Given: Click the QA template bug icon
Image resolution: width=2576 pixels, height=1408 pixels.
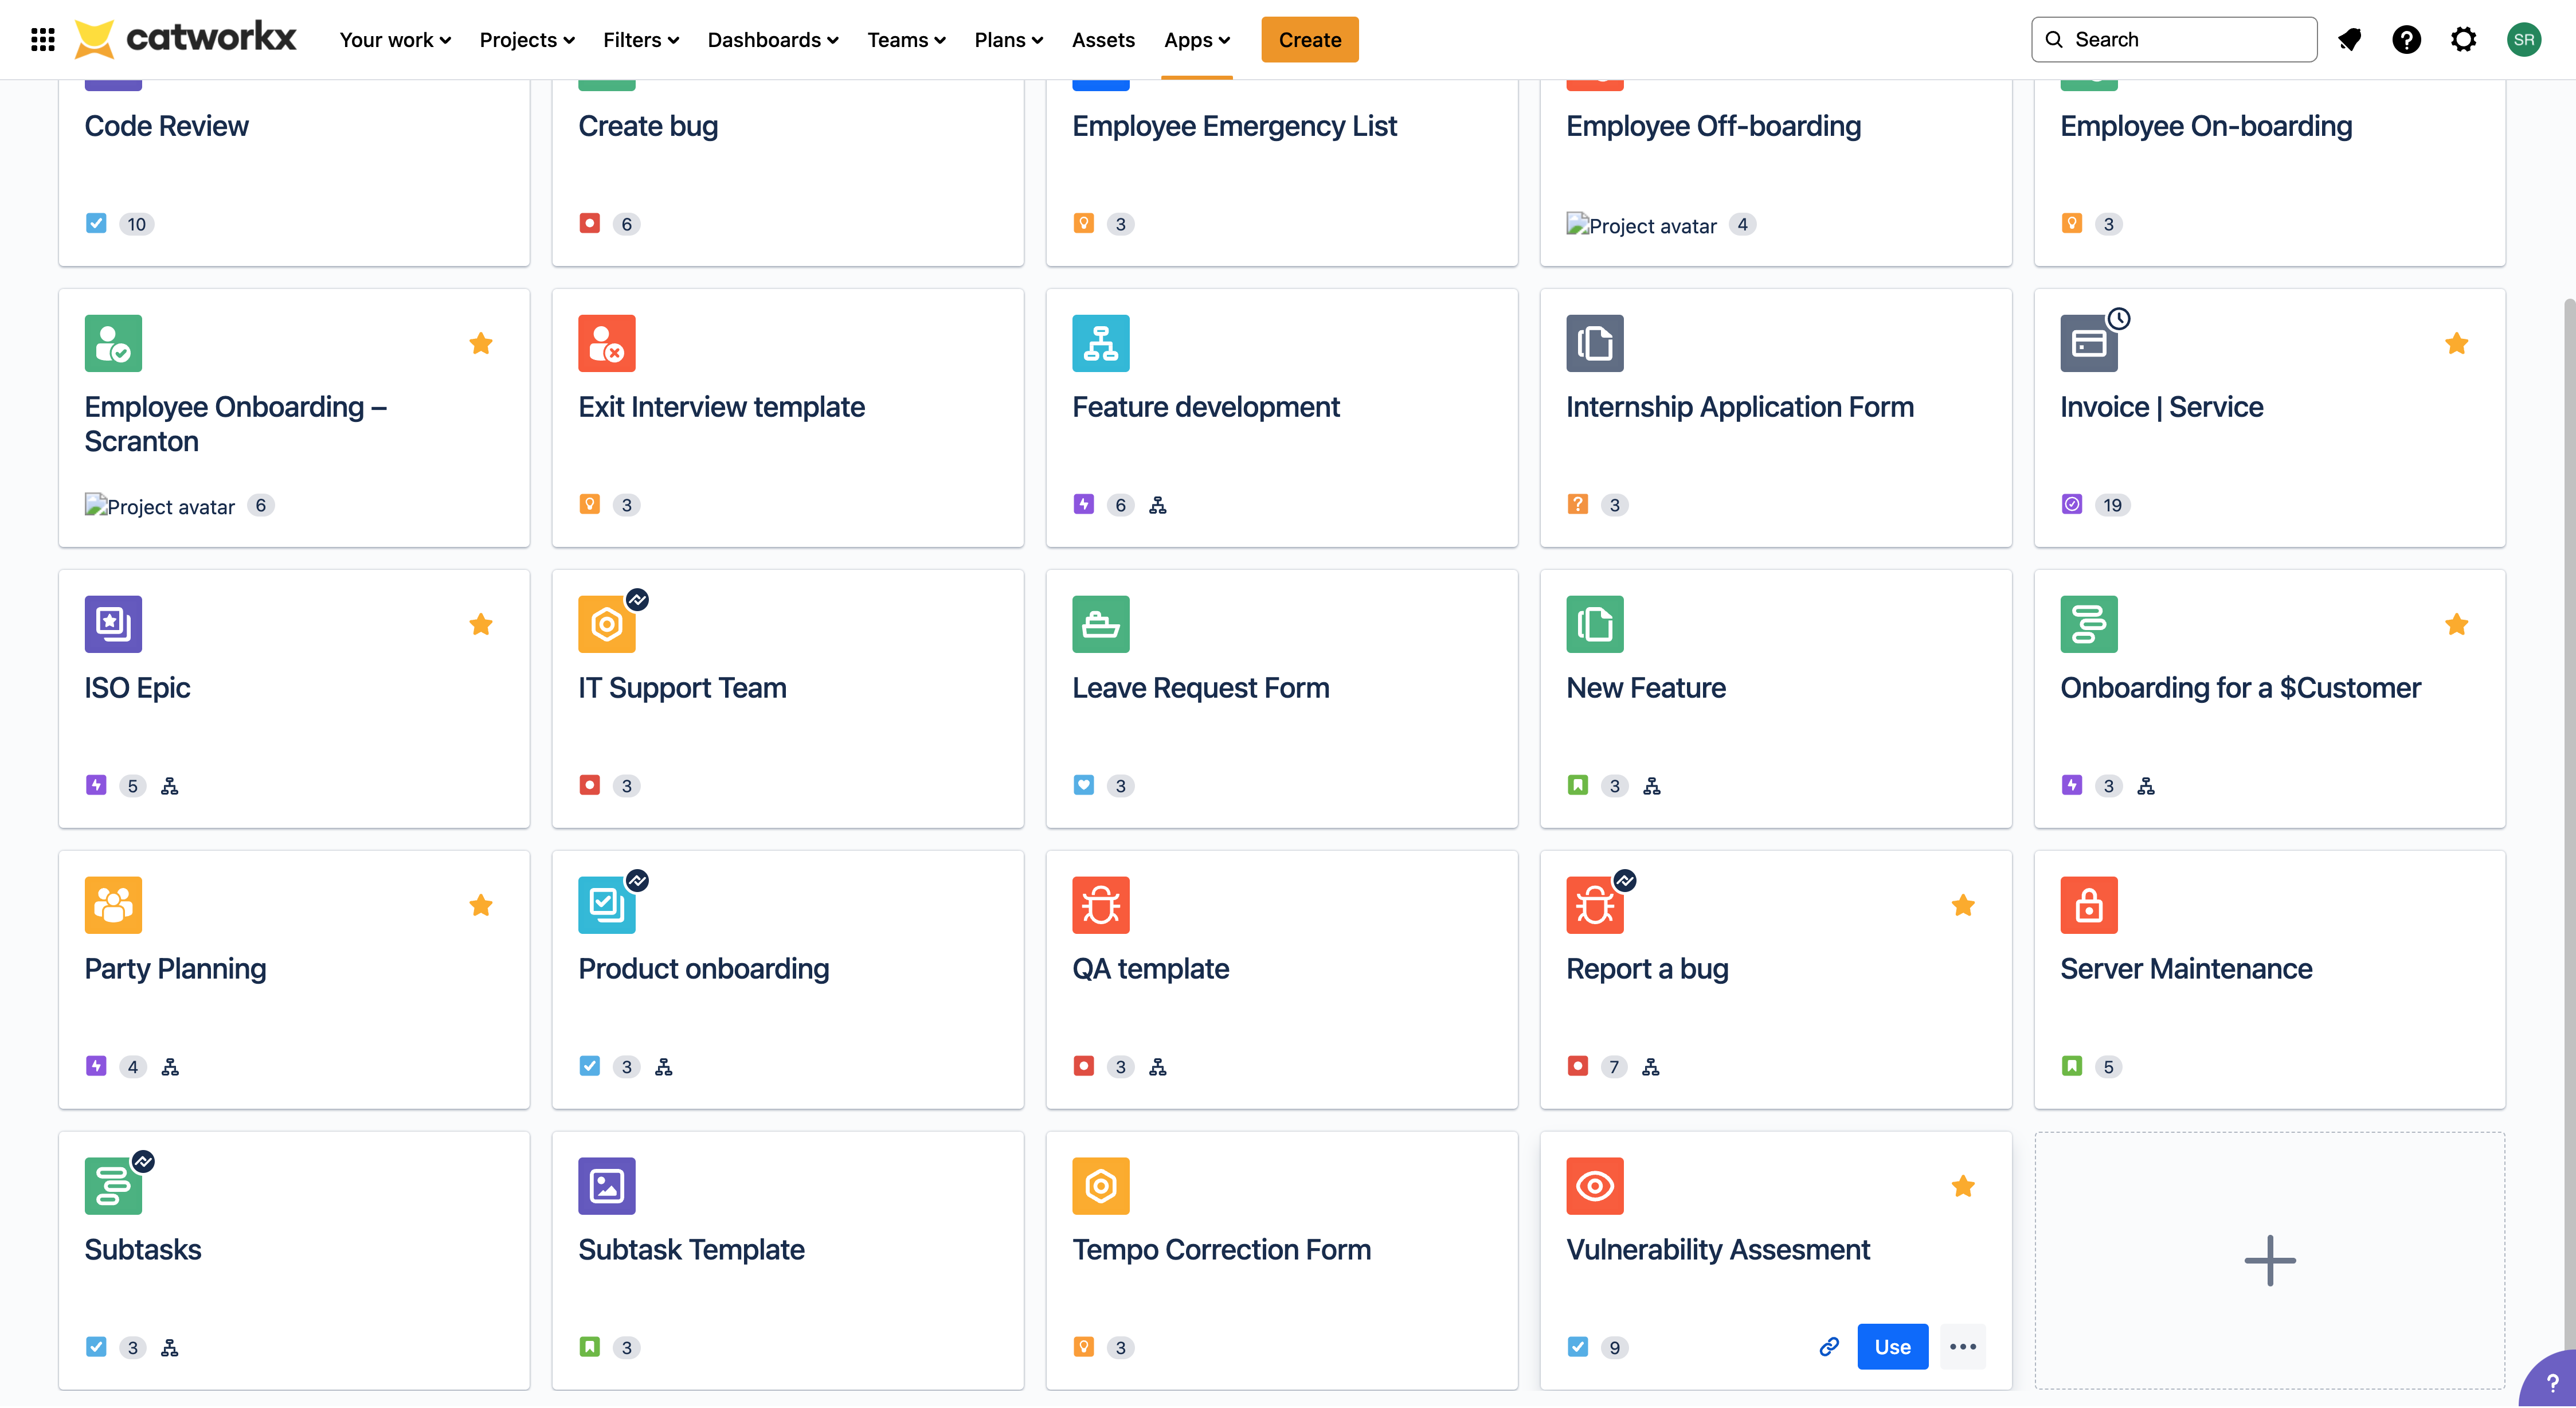Looking at the screenshot, I should point(1100,905).
